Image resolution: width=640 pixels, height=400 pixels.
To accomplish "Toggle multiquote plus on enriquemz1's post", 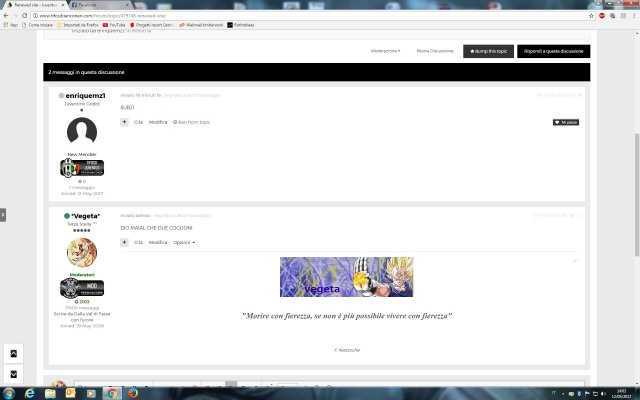I will pos(124,122).
